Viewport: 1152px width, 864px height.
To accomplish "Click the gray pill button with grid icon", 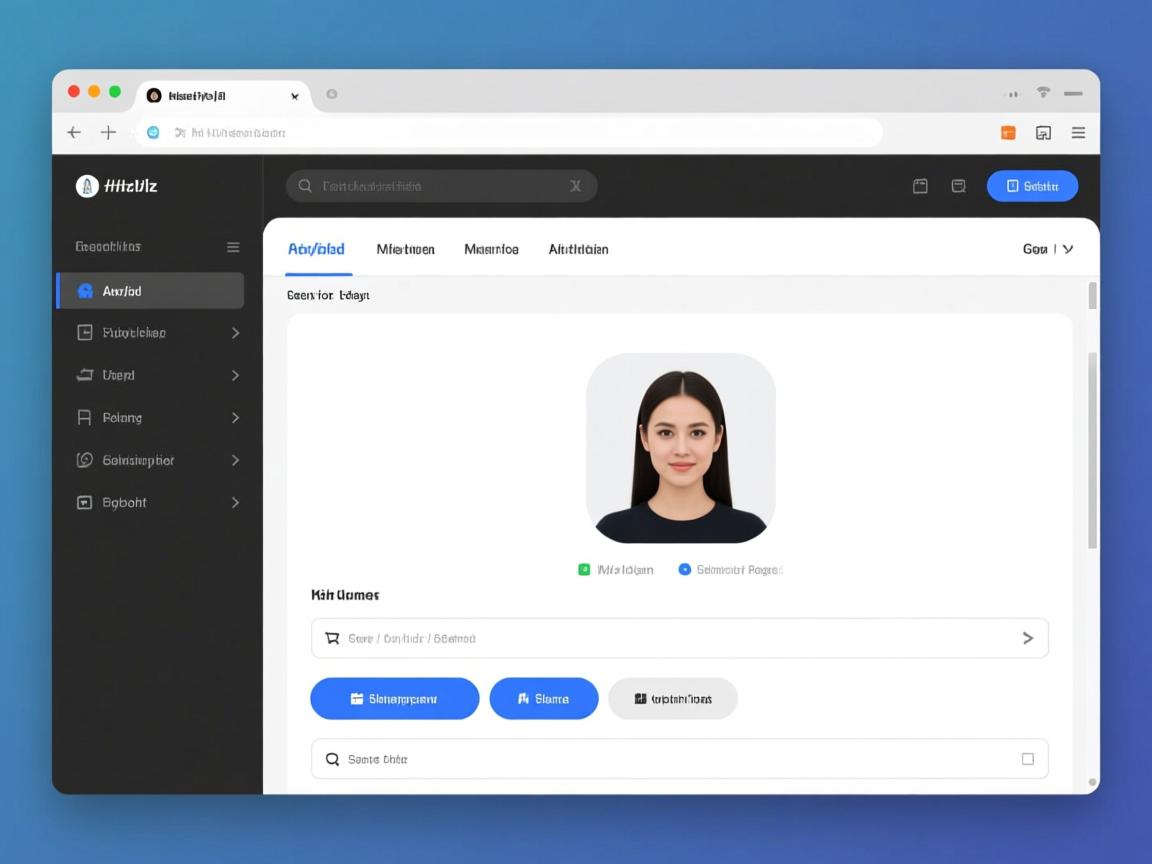I will (x=673, y=699).
